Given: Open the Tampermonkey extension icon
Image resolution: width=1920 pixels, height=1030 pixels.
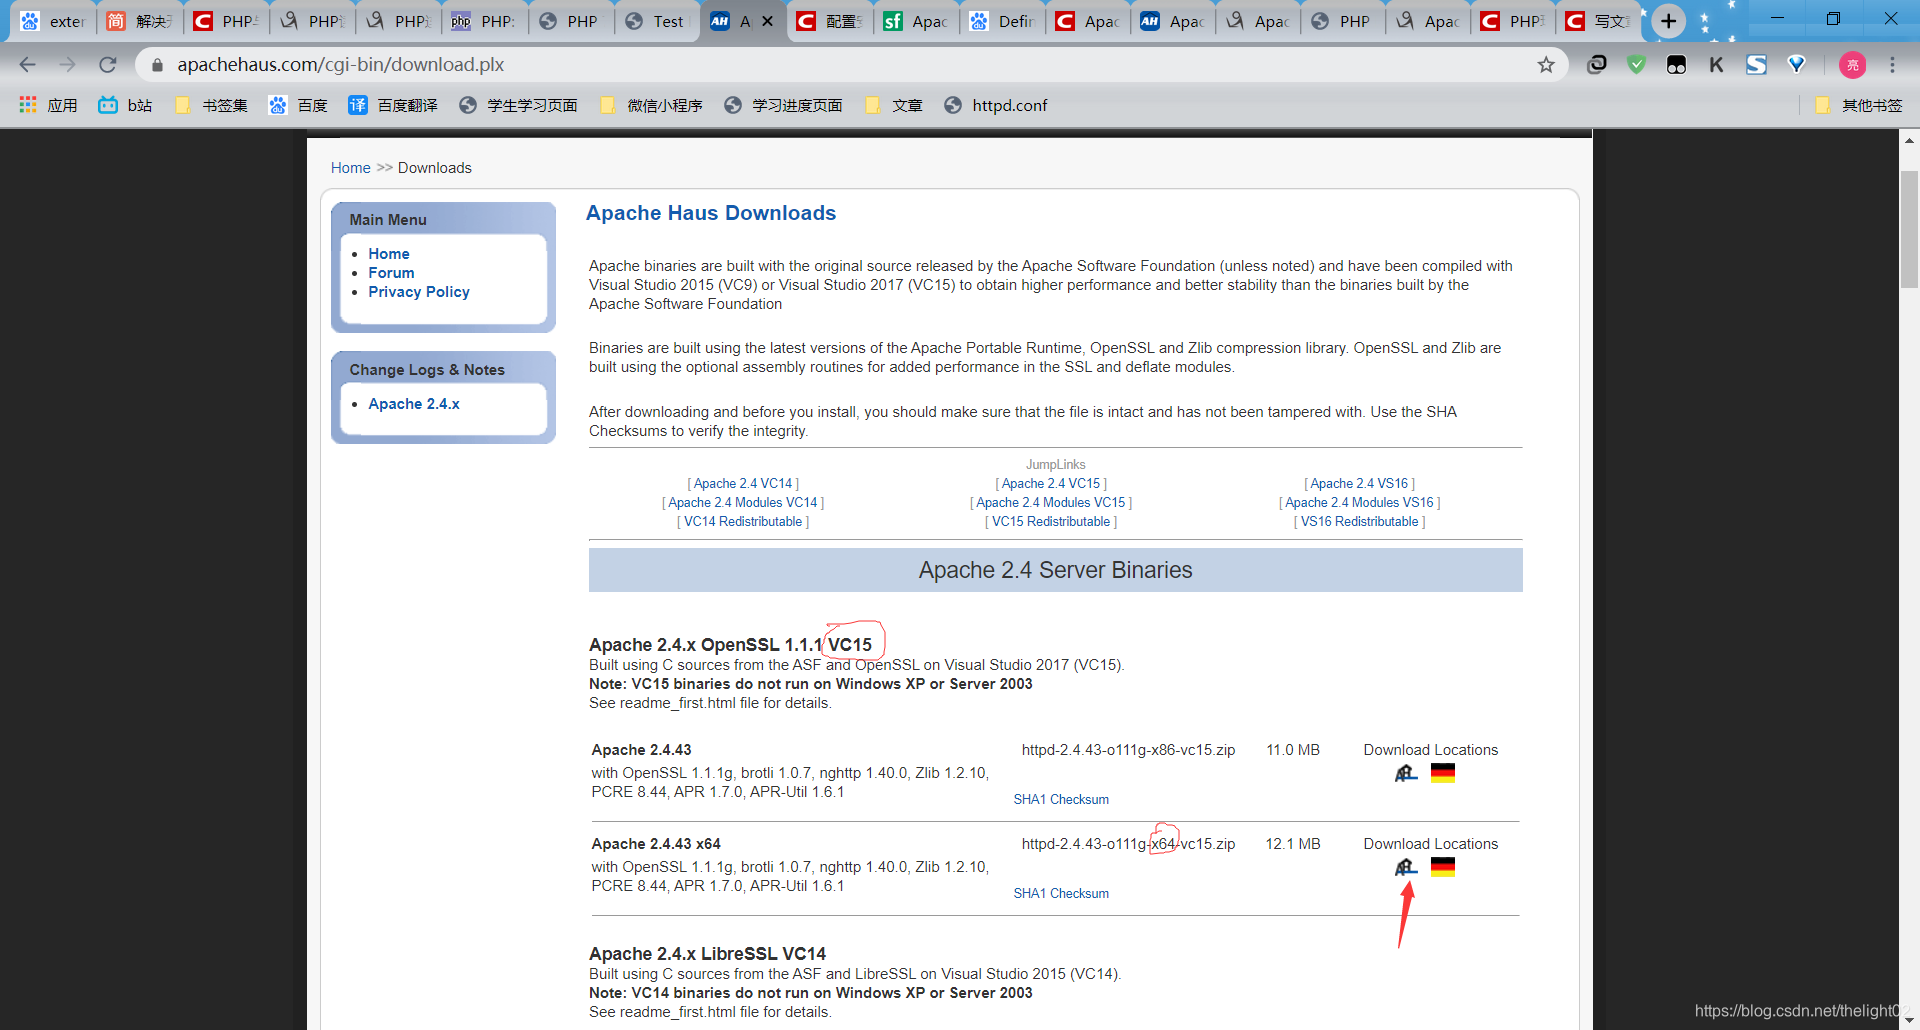Looking at the screenshot, I should [1677, 65].
